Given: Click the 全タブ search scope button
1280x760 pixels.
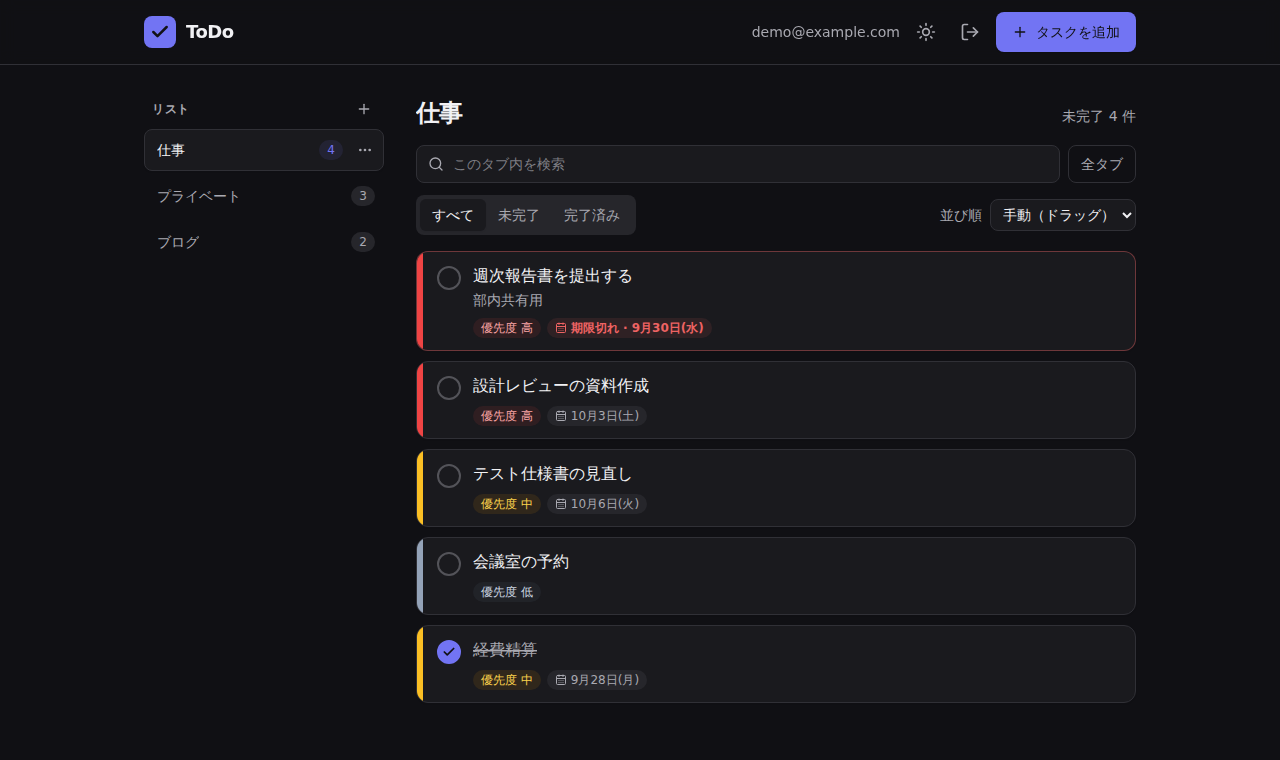Looking at the screenshot, I should click(x=1102, y=164).
